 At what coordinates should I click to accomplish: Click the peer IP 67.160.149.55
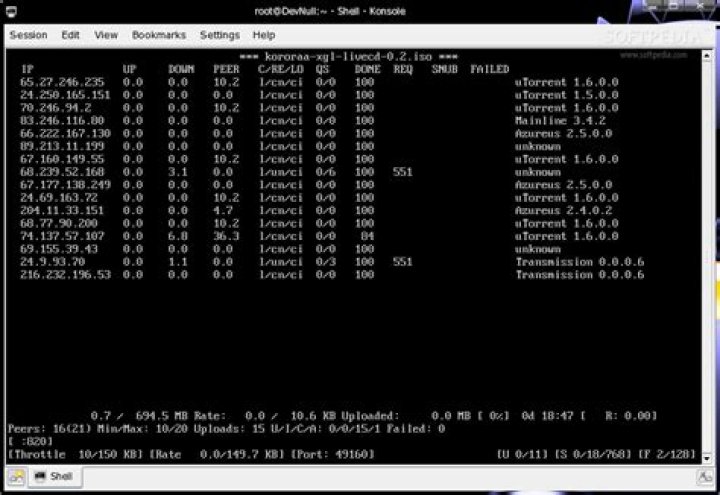62,159
